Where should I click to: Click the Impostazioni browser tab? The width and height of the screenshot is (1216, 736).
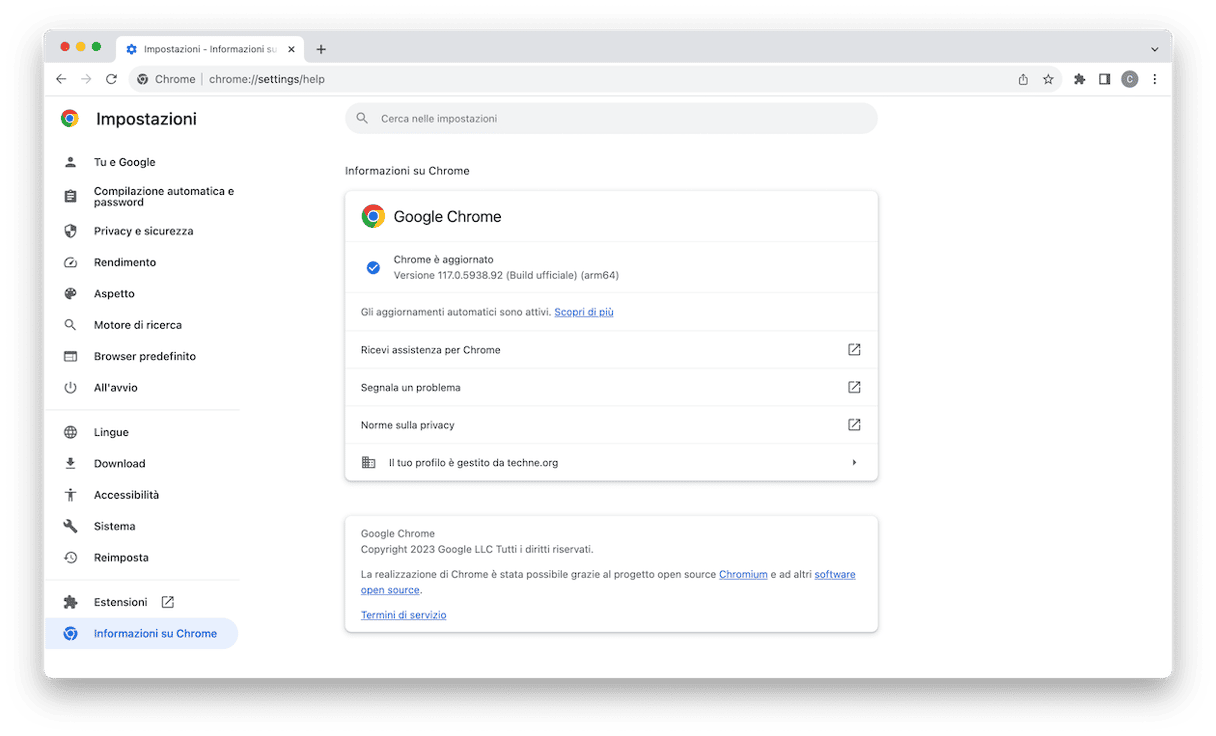[x=211, y=49]
